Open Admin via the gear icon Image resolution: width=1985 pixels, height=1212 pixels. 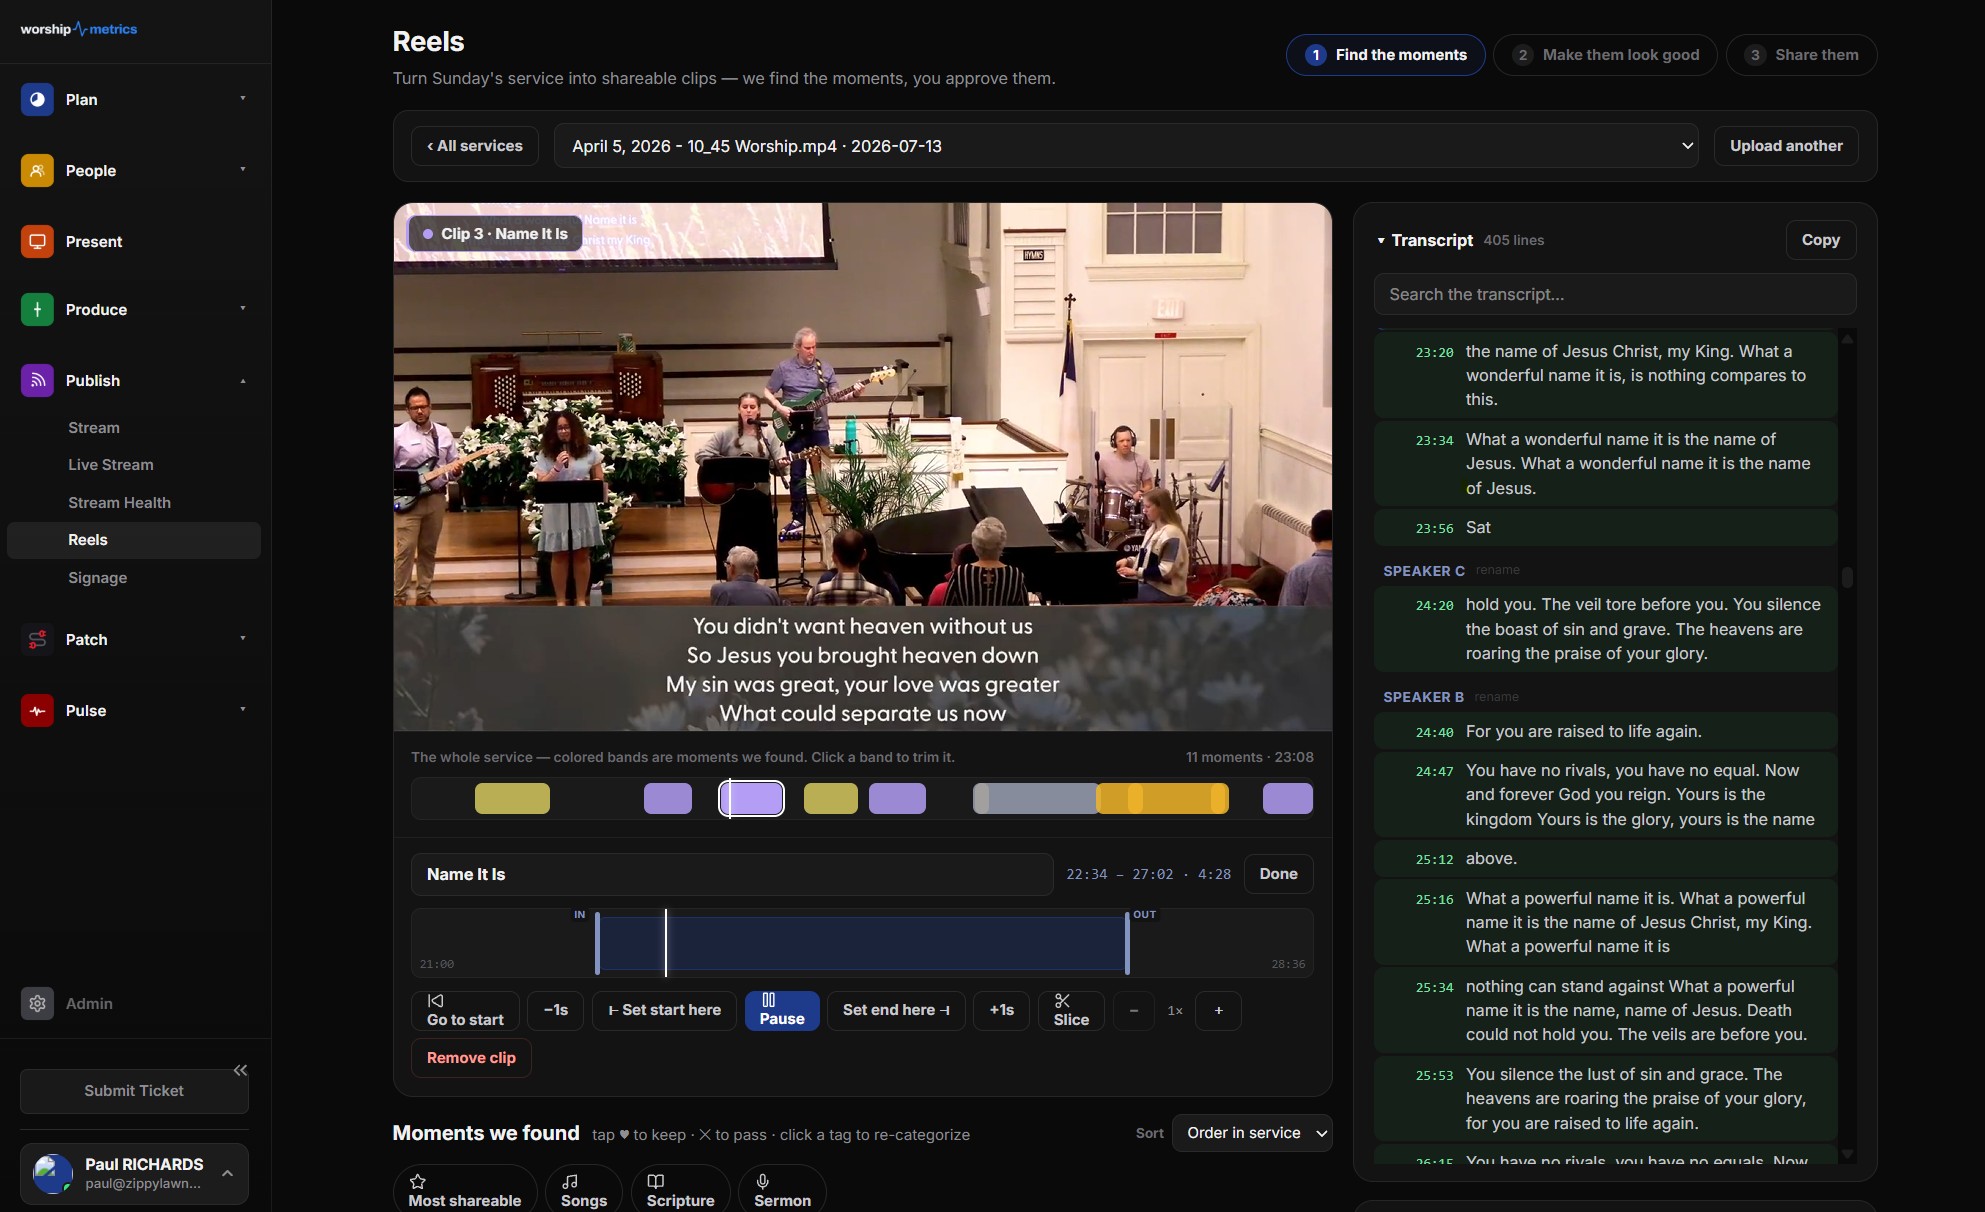tap(37, 1004)
